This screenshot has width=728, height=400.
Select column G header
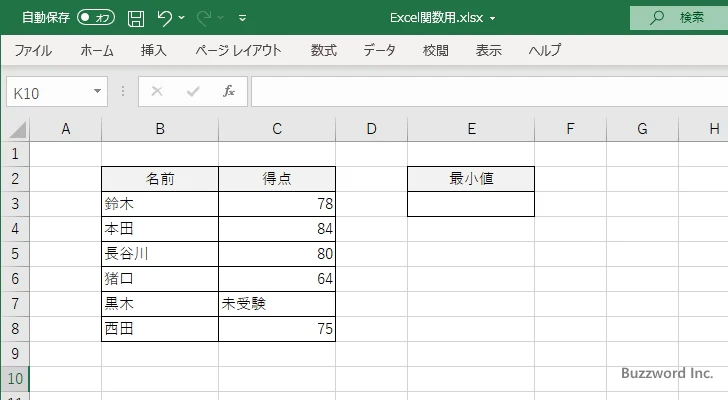[x=642, y=129]
